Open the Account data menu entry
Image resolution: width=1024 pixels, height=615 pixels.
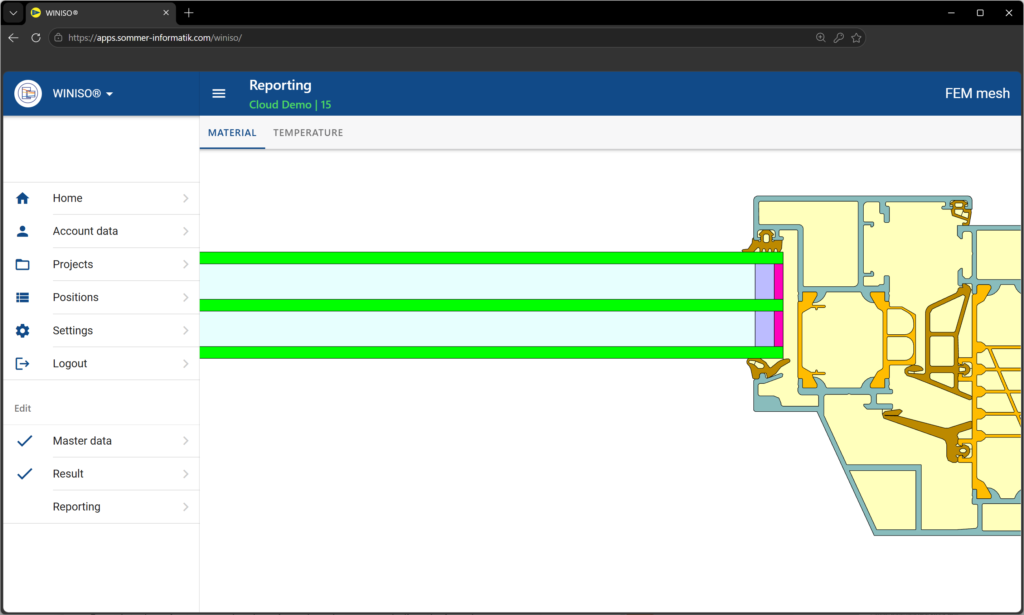tap(101, 231)
